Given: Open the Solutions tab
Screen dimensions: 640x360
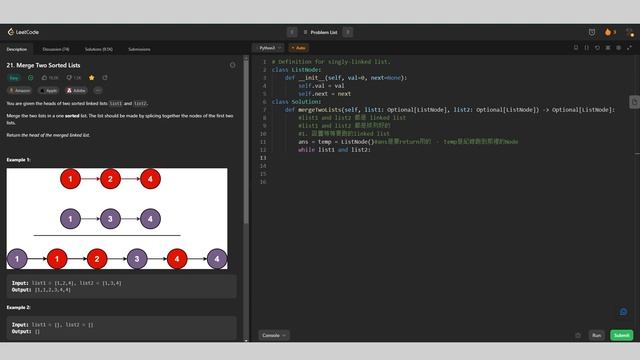Looking at the screenshot, I should tap(98, 49).
